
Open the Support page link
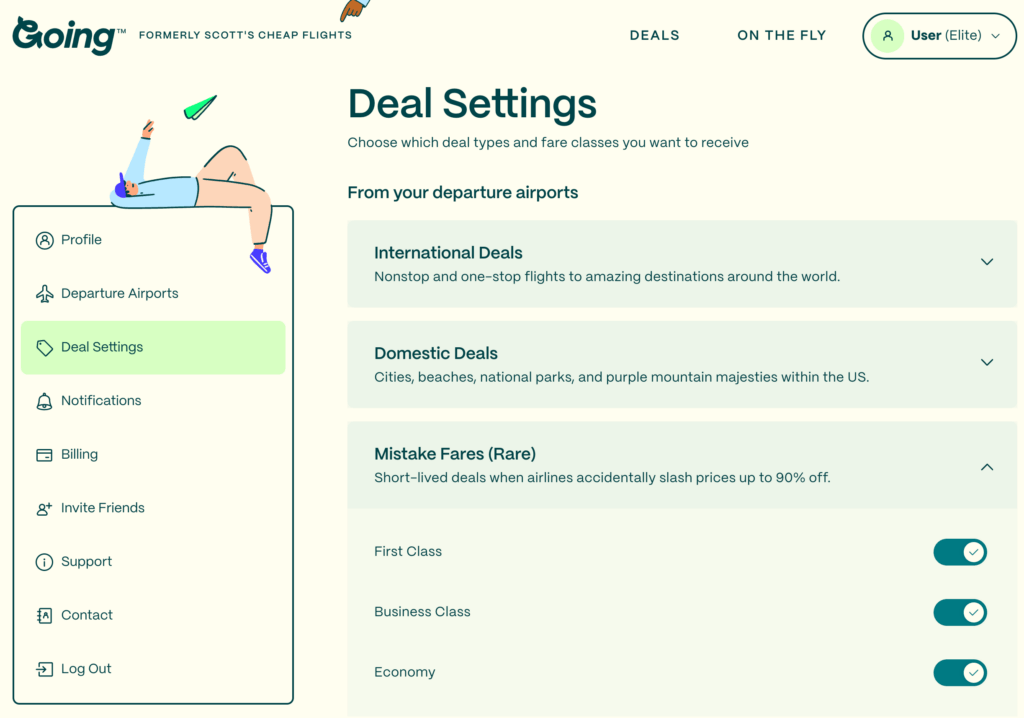click(153, 562)
